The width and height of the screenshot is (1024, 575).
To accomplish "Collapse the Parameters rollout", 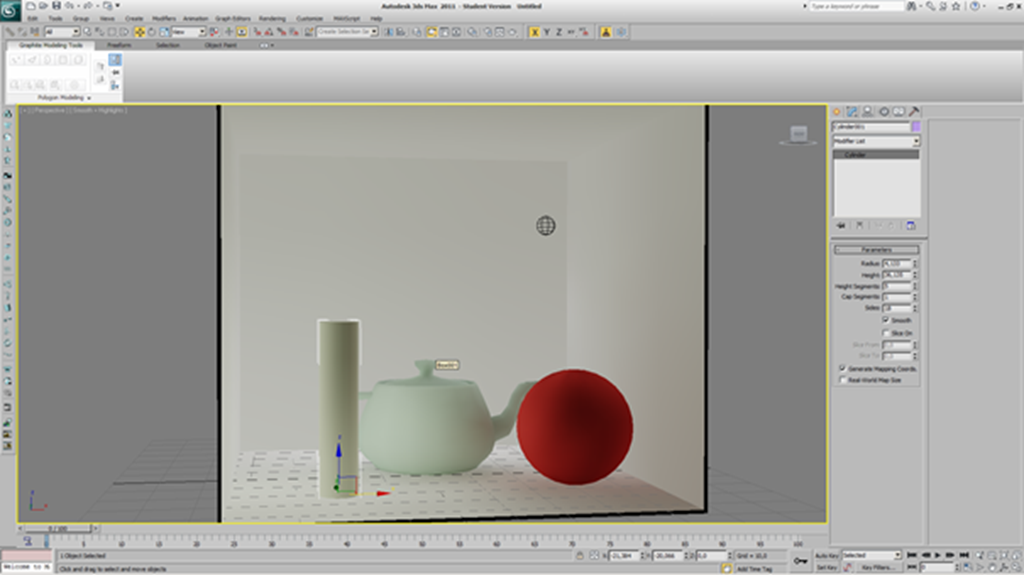I will click(876, 250).
